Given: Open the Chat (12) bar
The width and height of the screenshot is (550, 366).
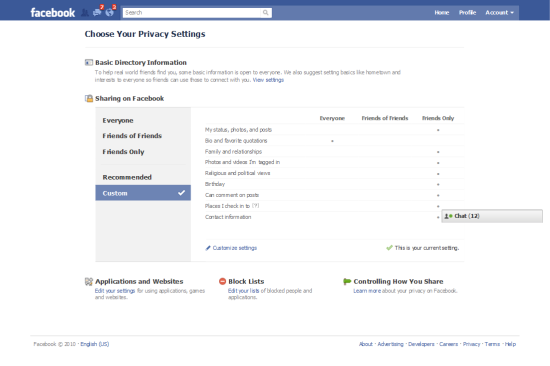Looking at the screenshot, I should (492, 216).
